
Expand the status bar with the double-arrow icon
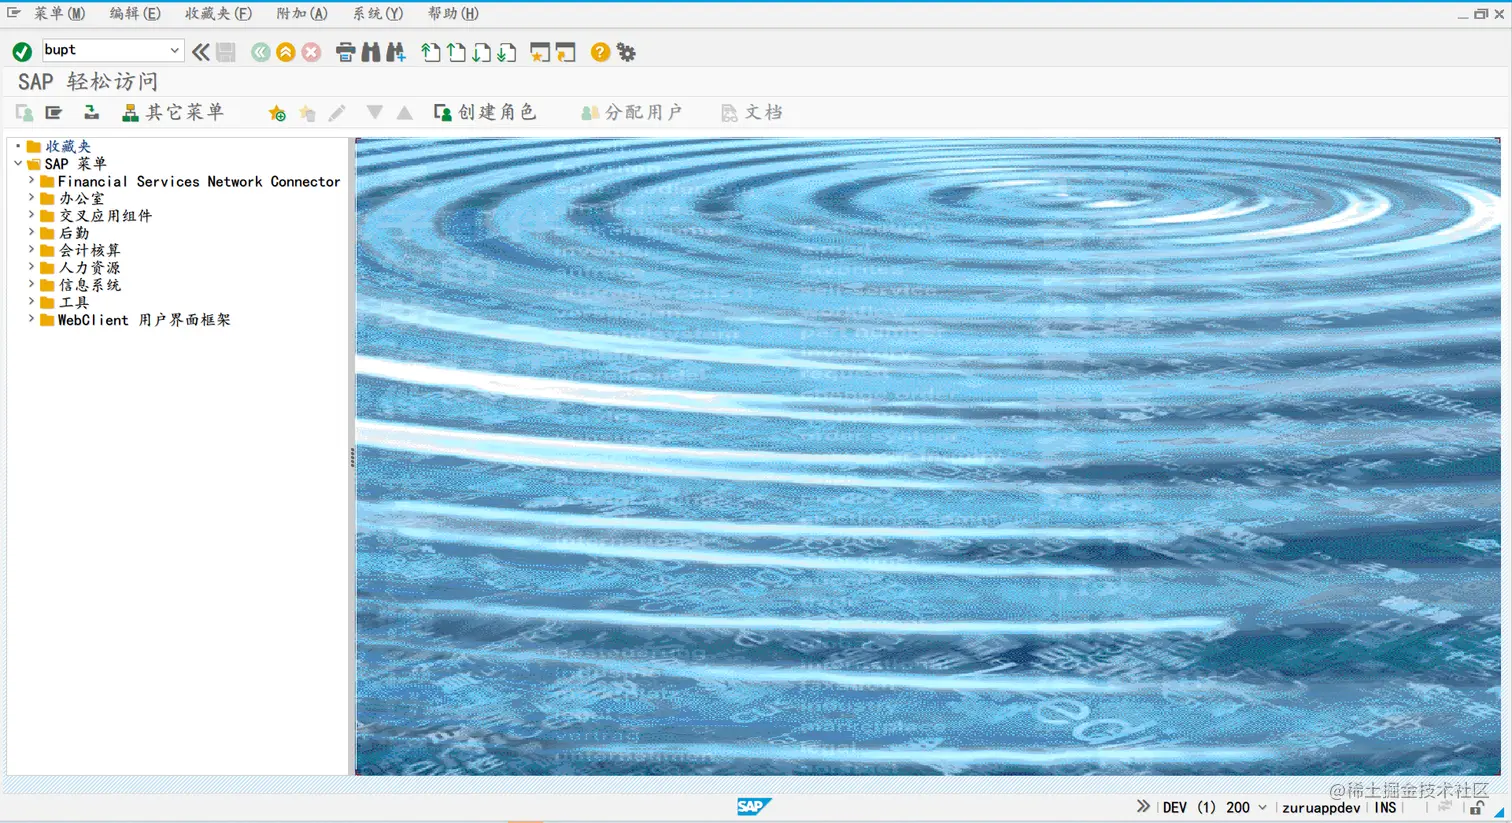(x=1143, y=806)
